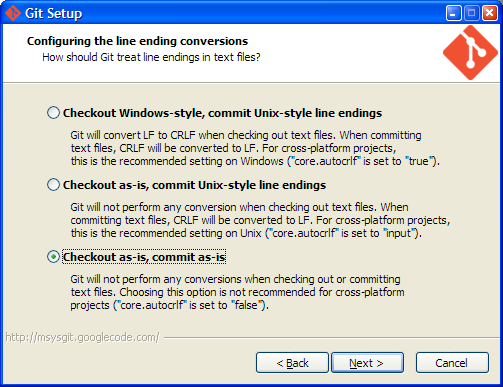Select the Checkout as-is, commit as-is radio circle

(53, 257)
